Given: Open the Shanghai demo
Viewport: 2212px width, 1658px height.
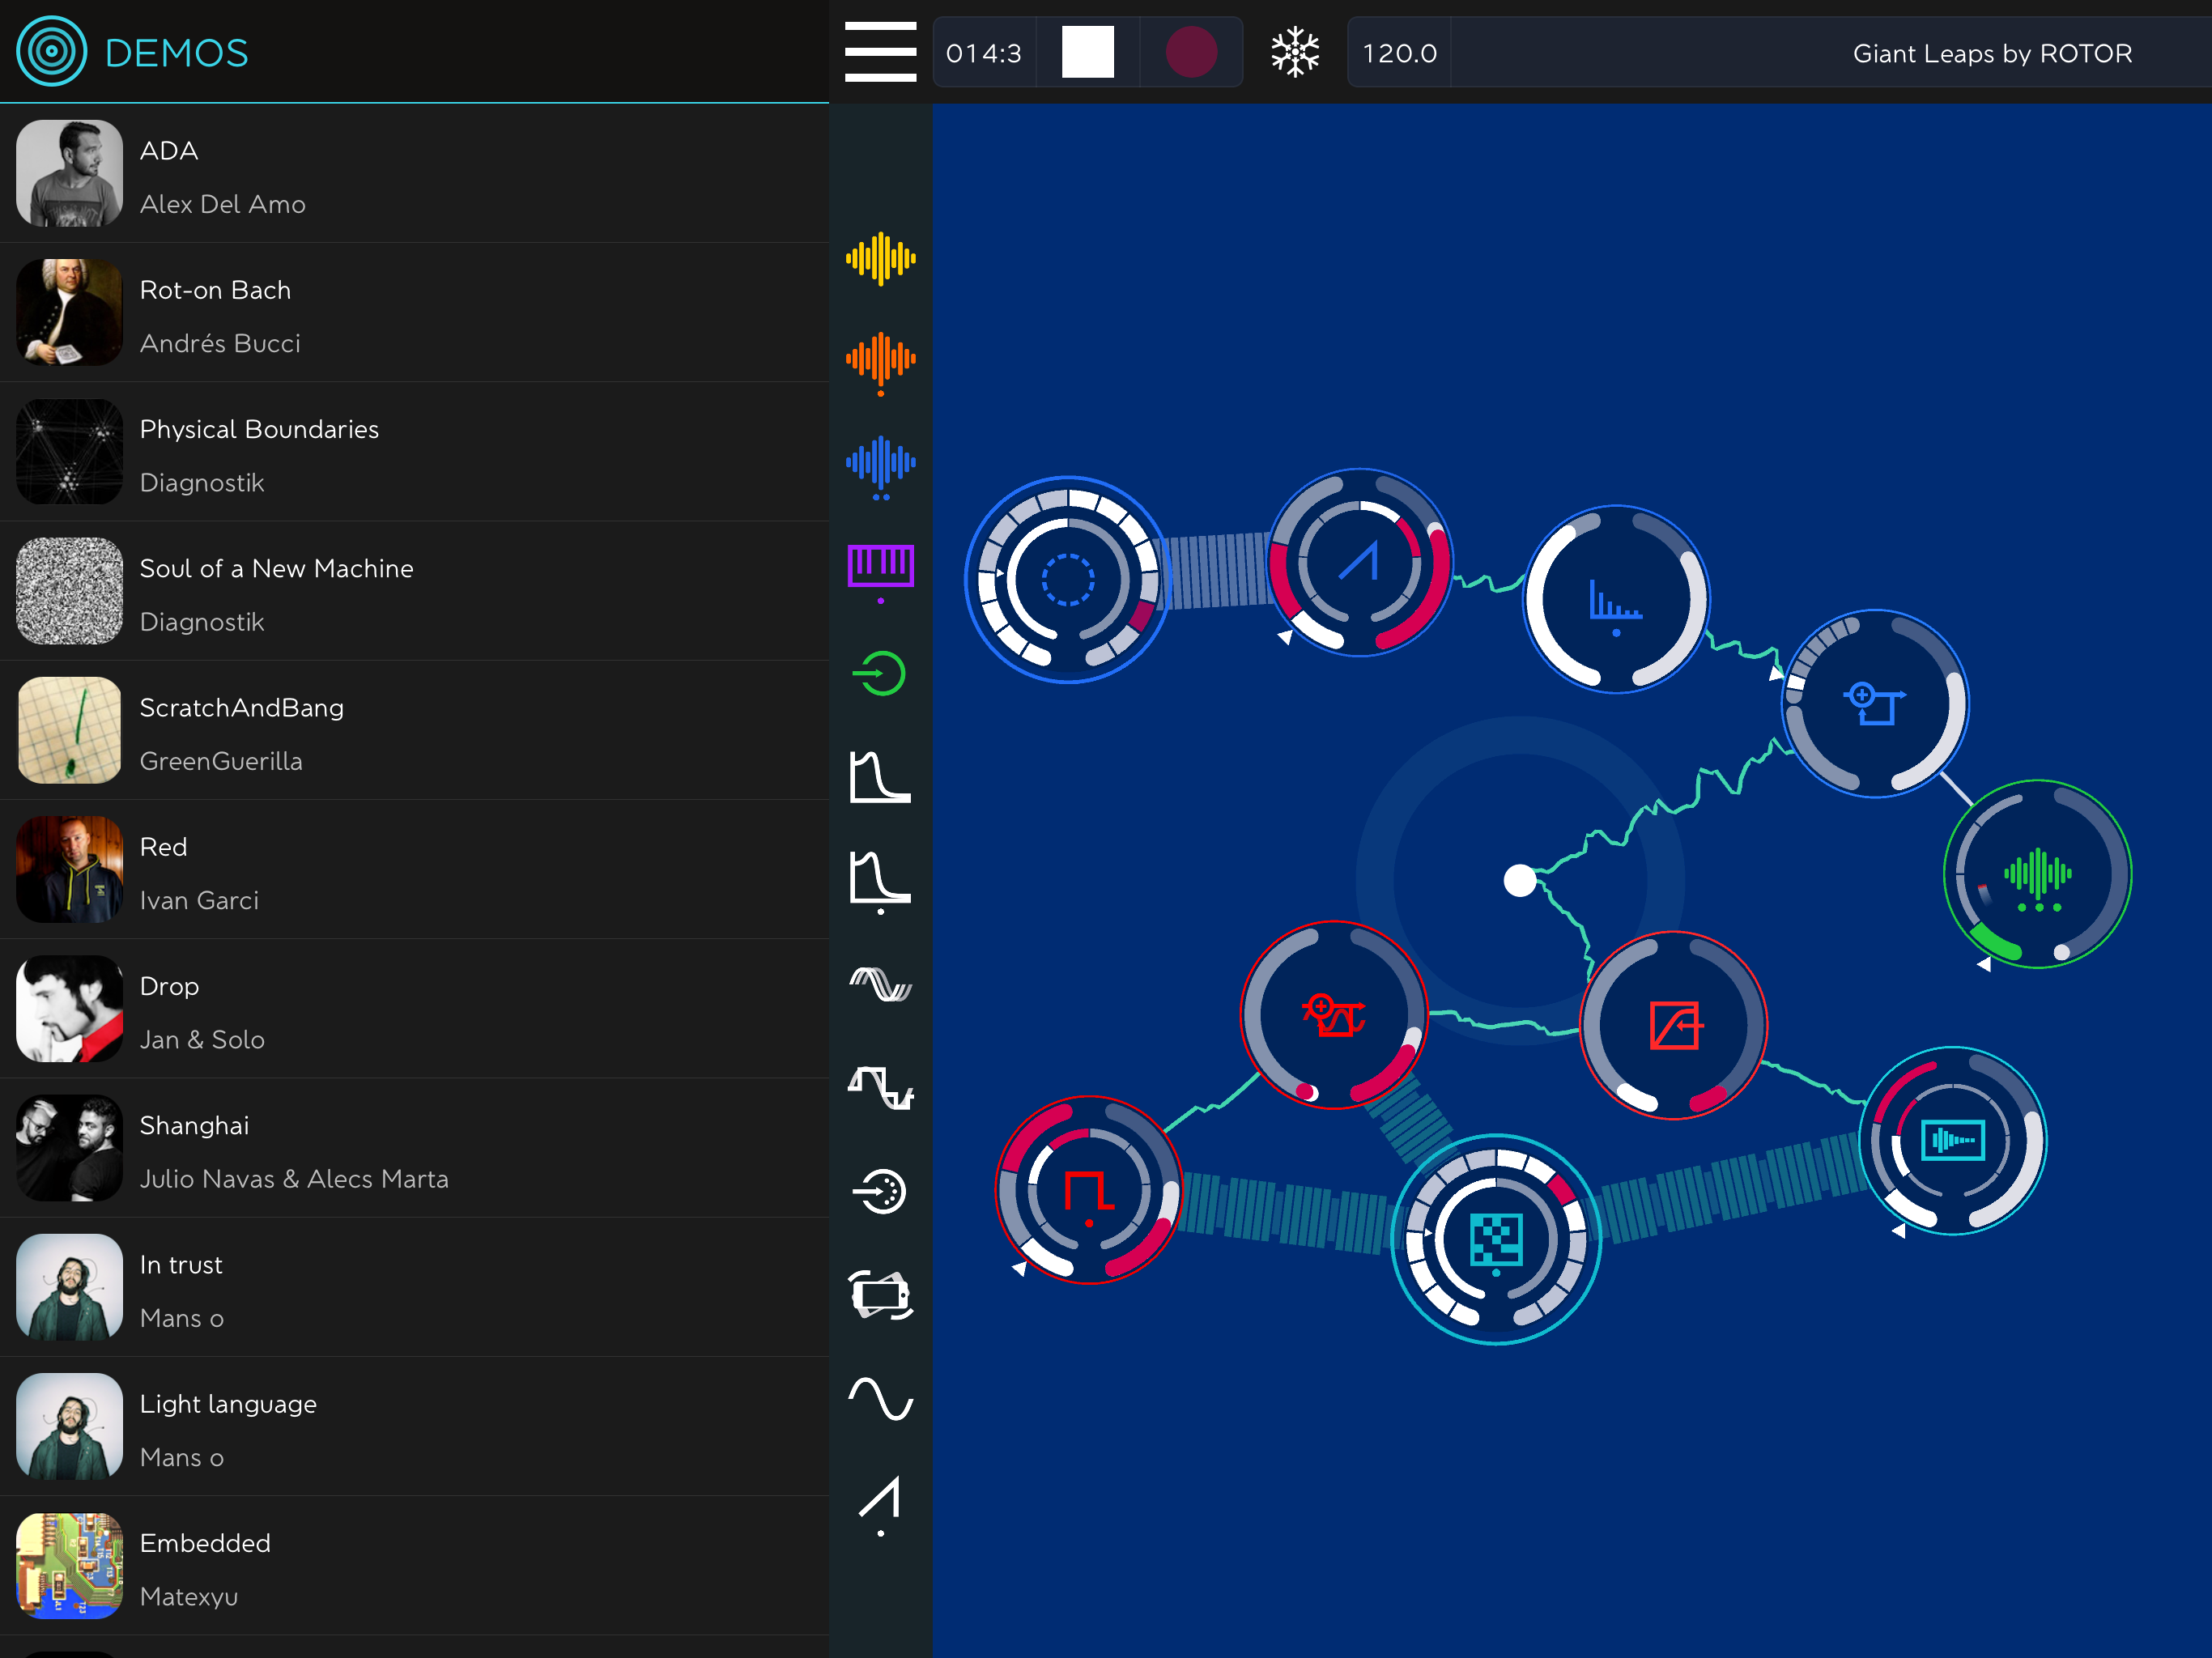Looking at the screenshot, I should point(414,1148).
